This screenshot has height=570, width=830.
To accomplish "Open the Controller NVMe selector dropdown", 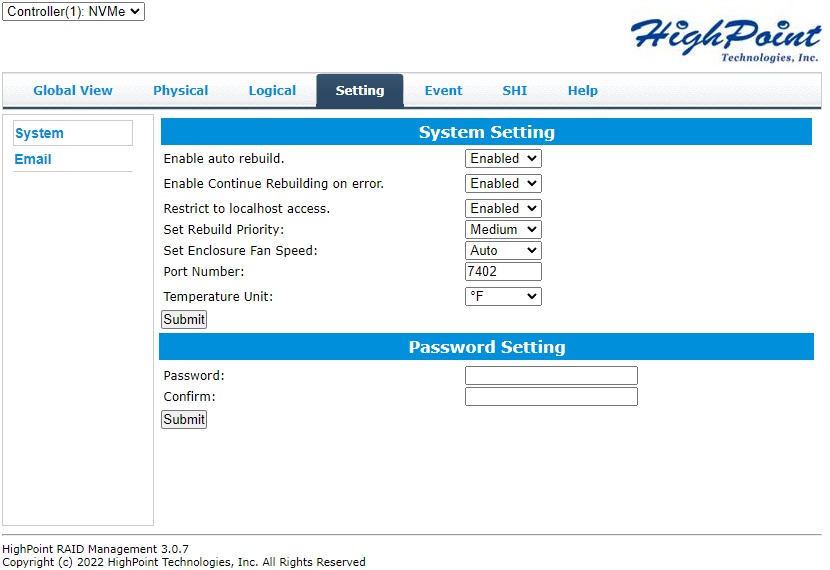I will coord(74,12).
